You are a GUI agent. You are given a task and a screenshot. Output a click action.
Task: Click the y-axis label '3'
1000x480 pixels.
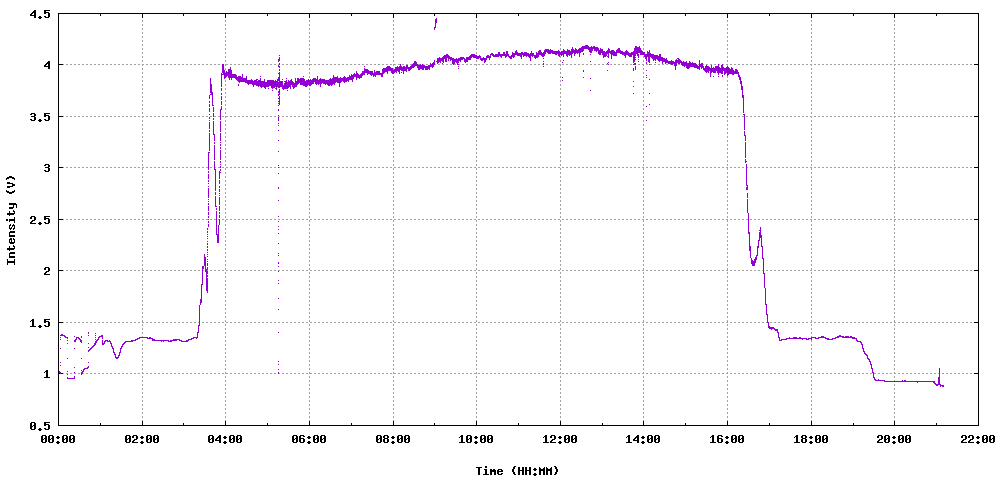(47, 168)
